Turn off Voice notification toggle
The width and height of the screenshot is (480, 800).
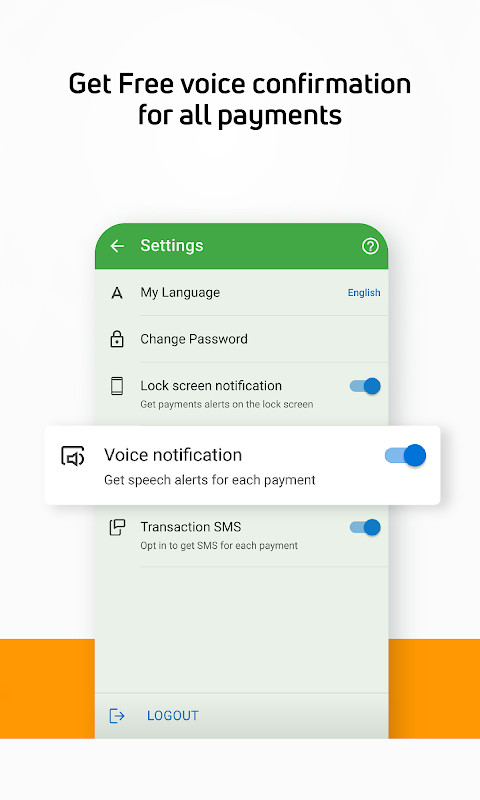point(406,455)
